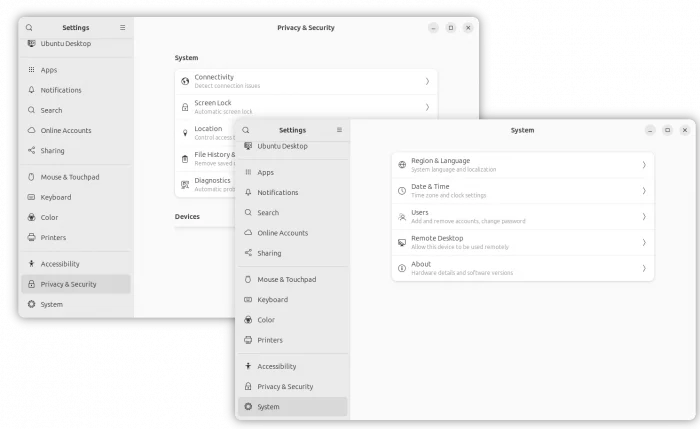The image size is (700, 429).
Task: Expand the Connectivity row chevron
Action: pyautogui.click(x=427, y=81)
